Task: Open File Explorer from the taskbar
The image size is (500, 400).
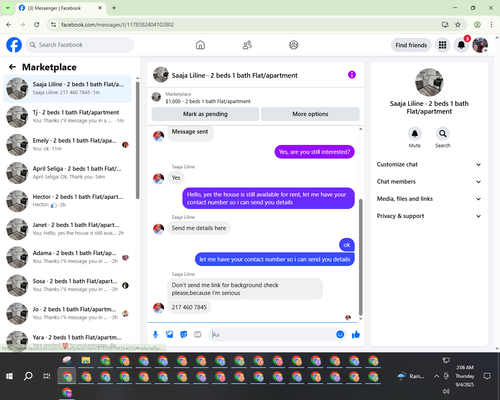Action: coord(86,360)
